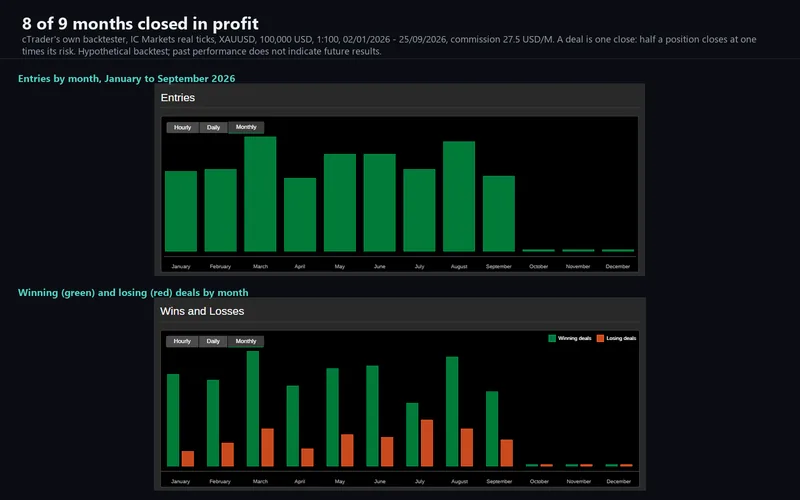This screenshot has width=800, height=500.
Task: Click the green Winning deals legend swatch
Action: pos(552,338)
